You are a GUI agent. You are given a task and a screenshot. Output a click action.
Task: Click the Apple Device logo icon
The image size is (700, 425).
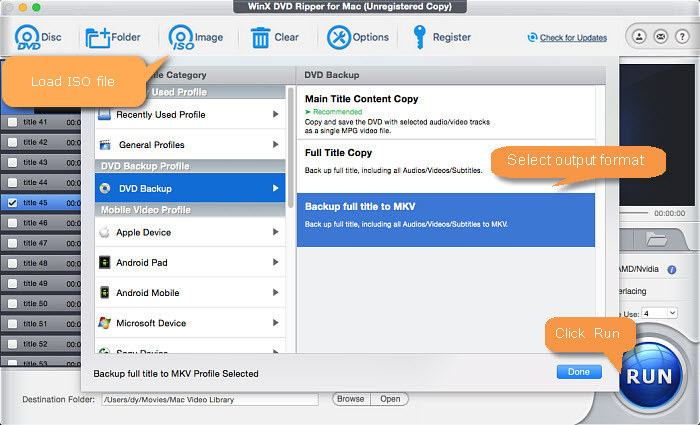coord(104,232)
